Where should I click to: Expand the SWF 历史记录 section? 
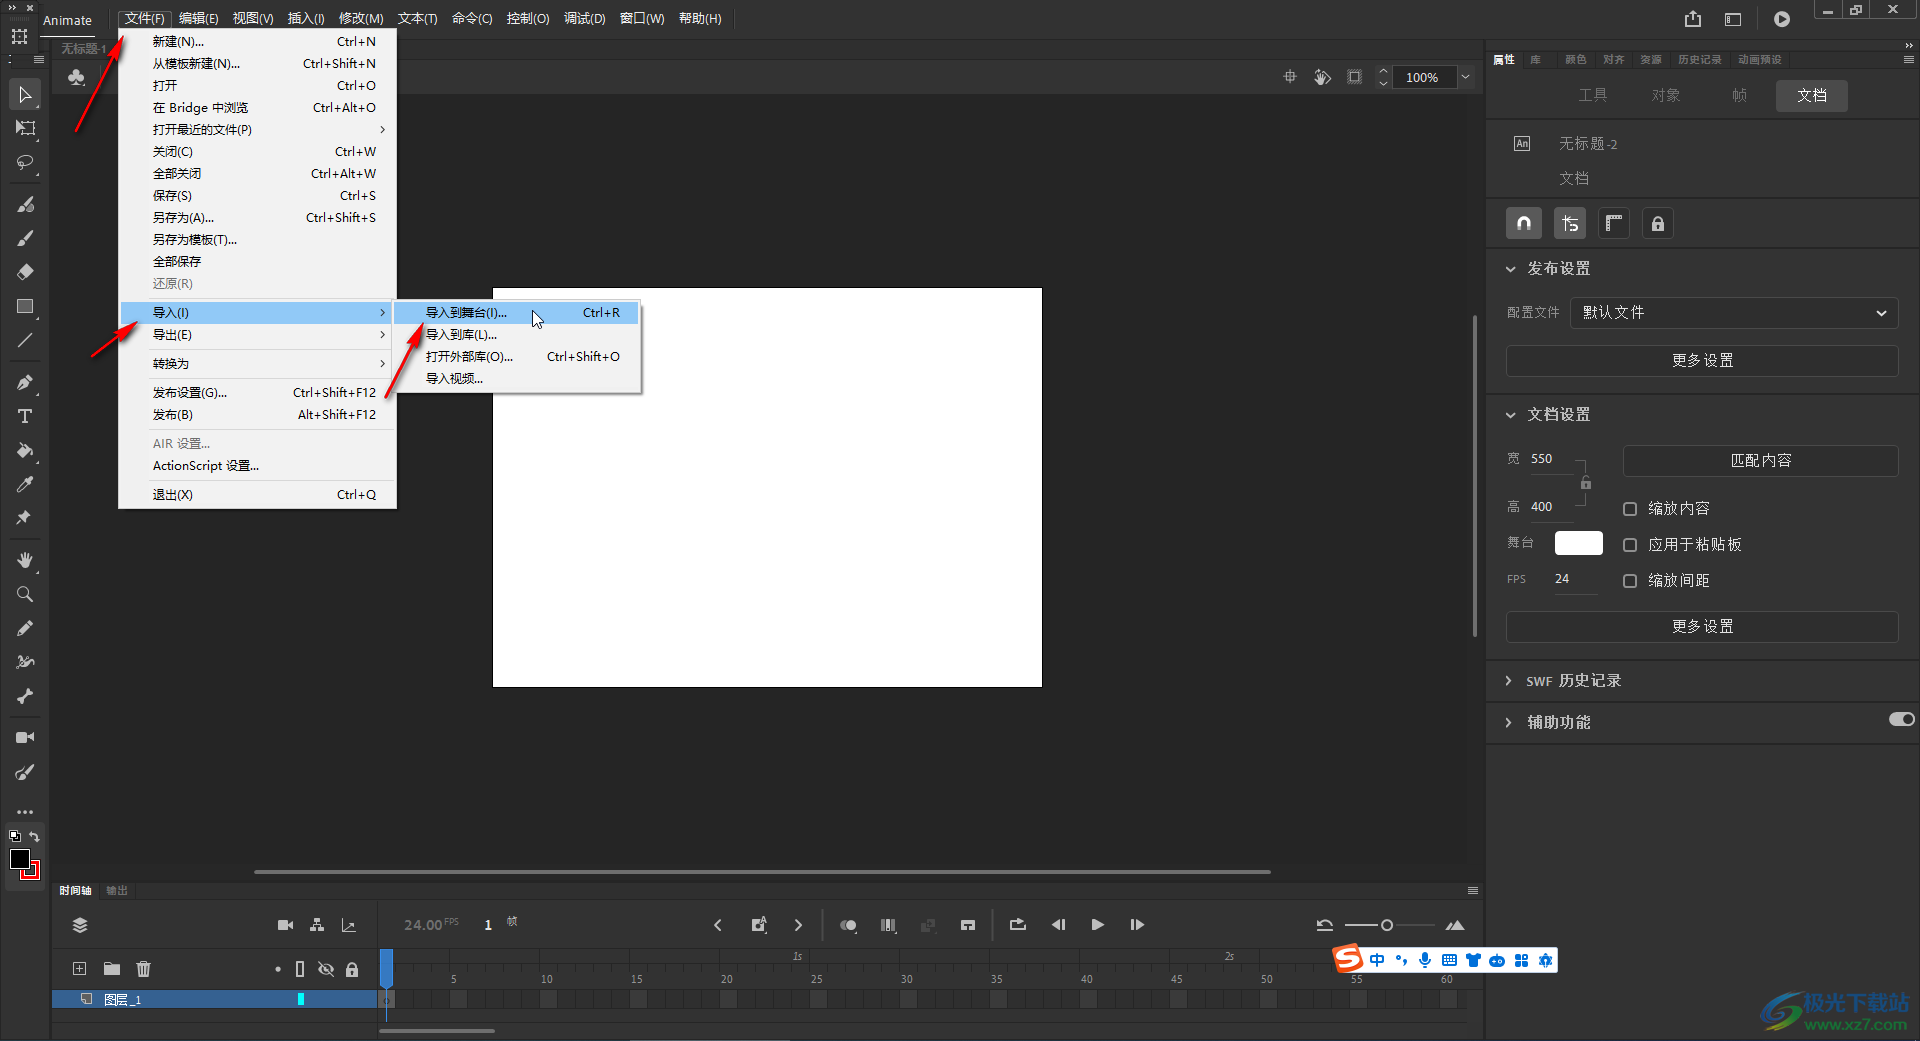[x=1509, y=681]
